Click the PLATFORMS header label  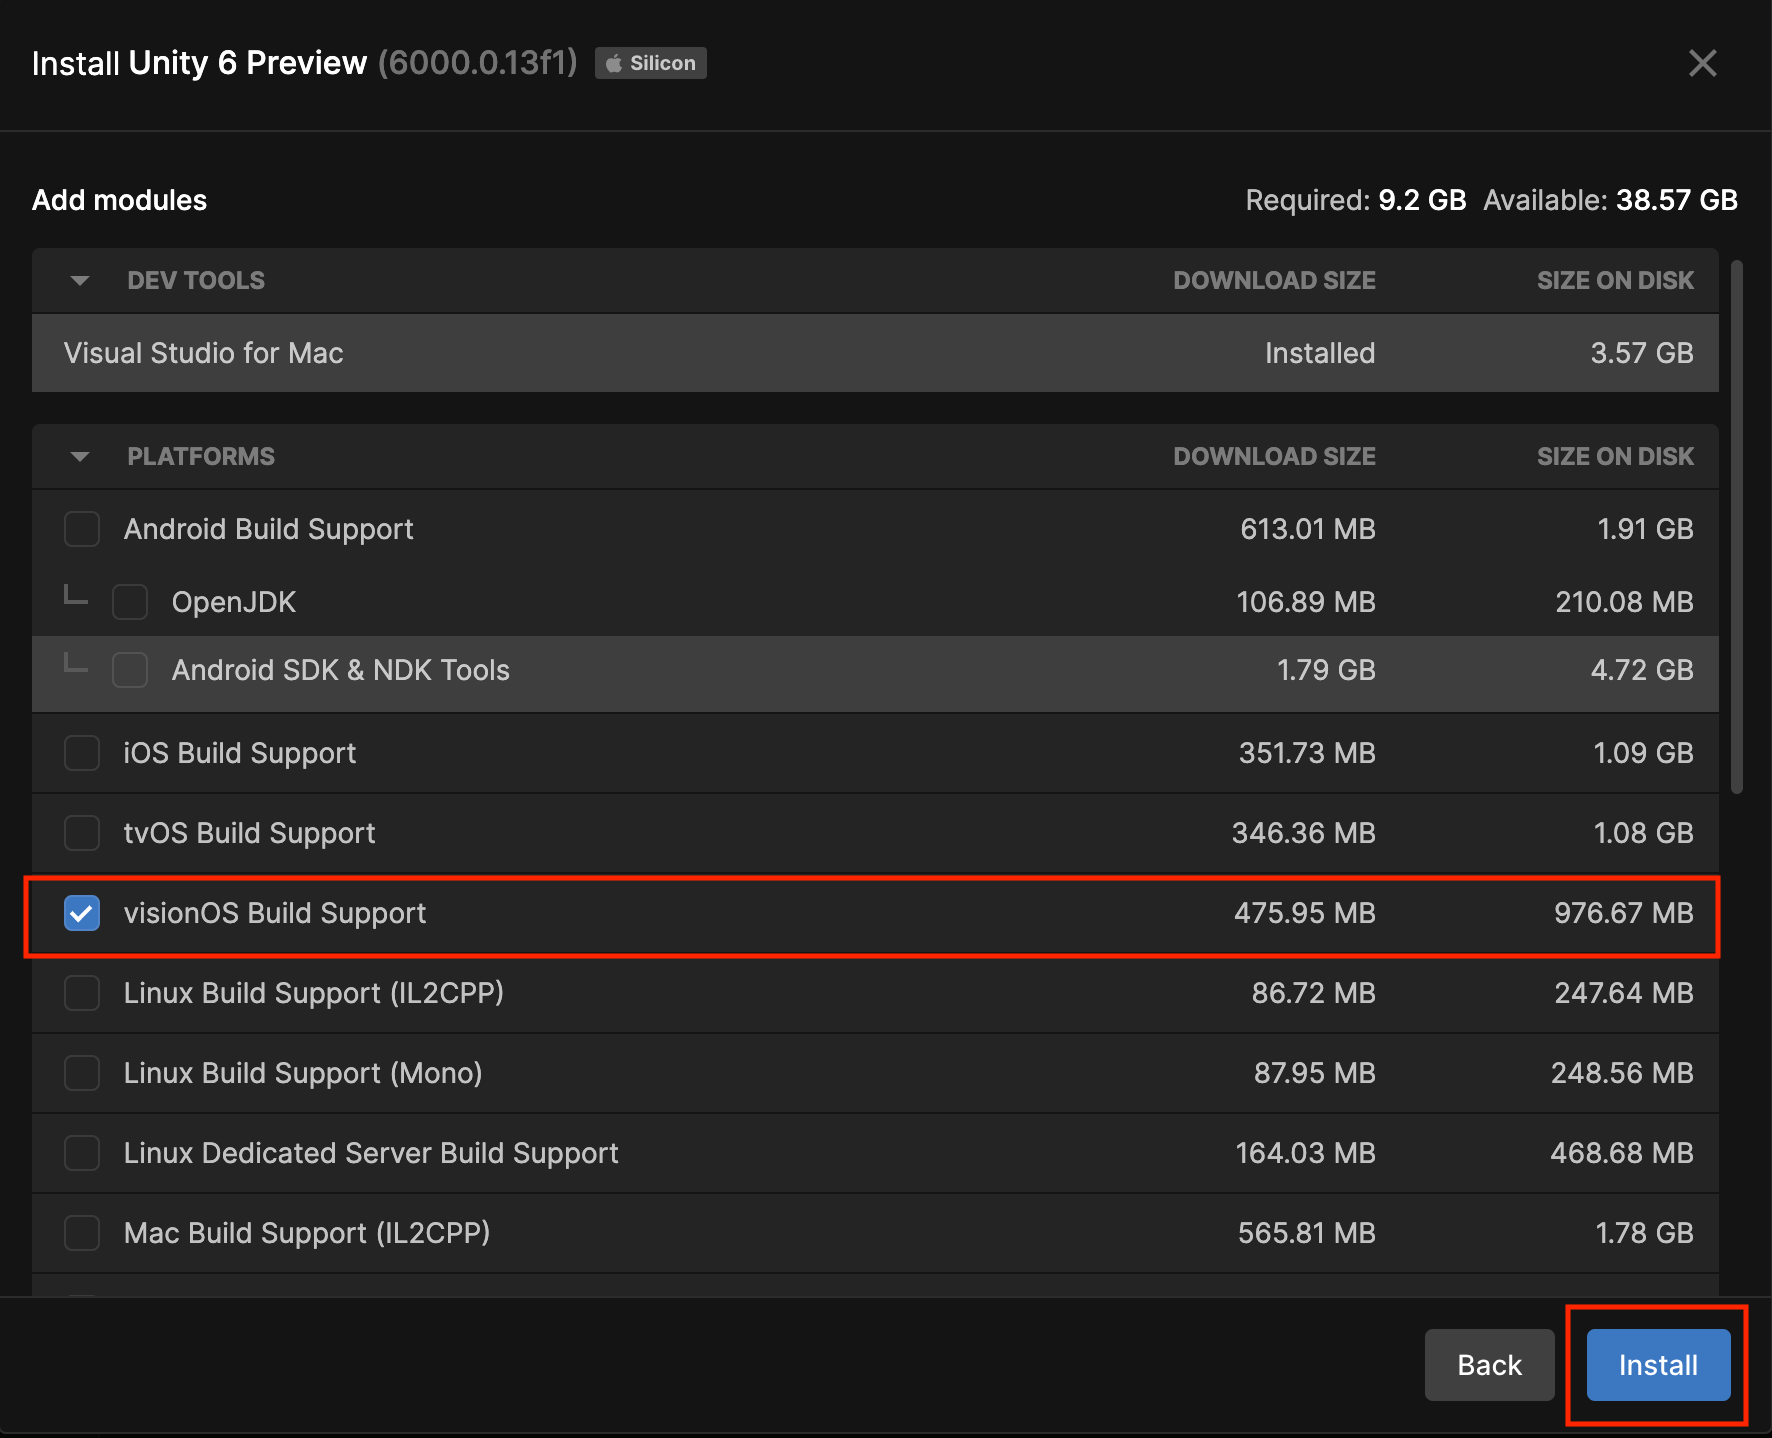[201, 457]
